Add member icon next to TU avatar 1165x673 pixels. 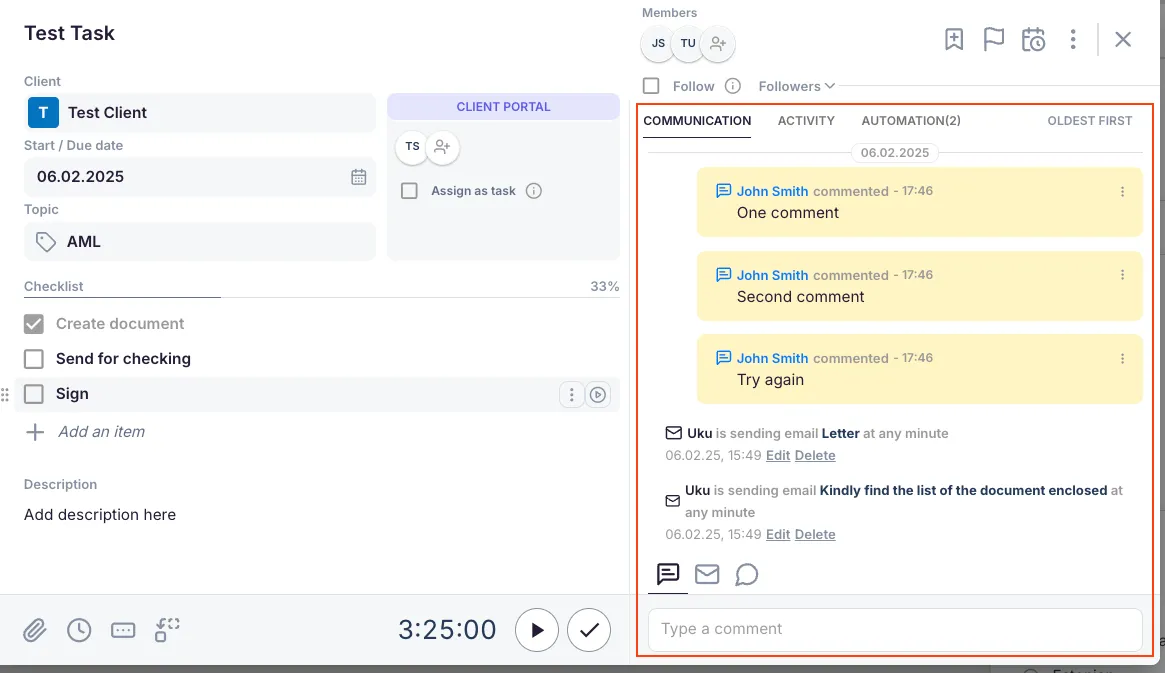coord(717,44)
